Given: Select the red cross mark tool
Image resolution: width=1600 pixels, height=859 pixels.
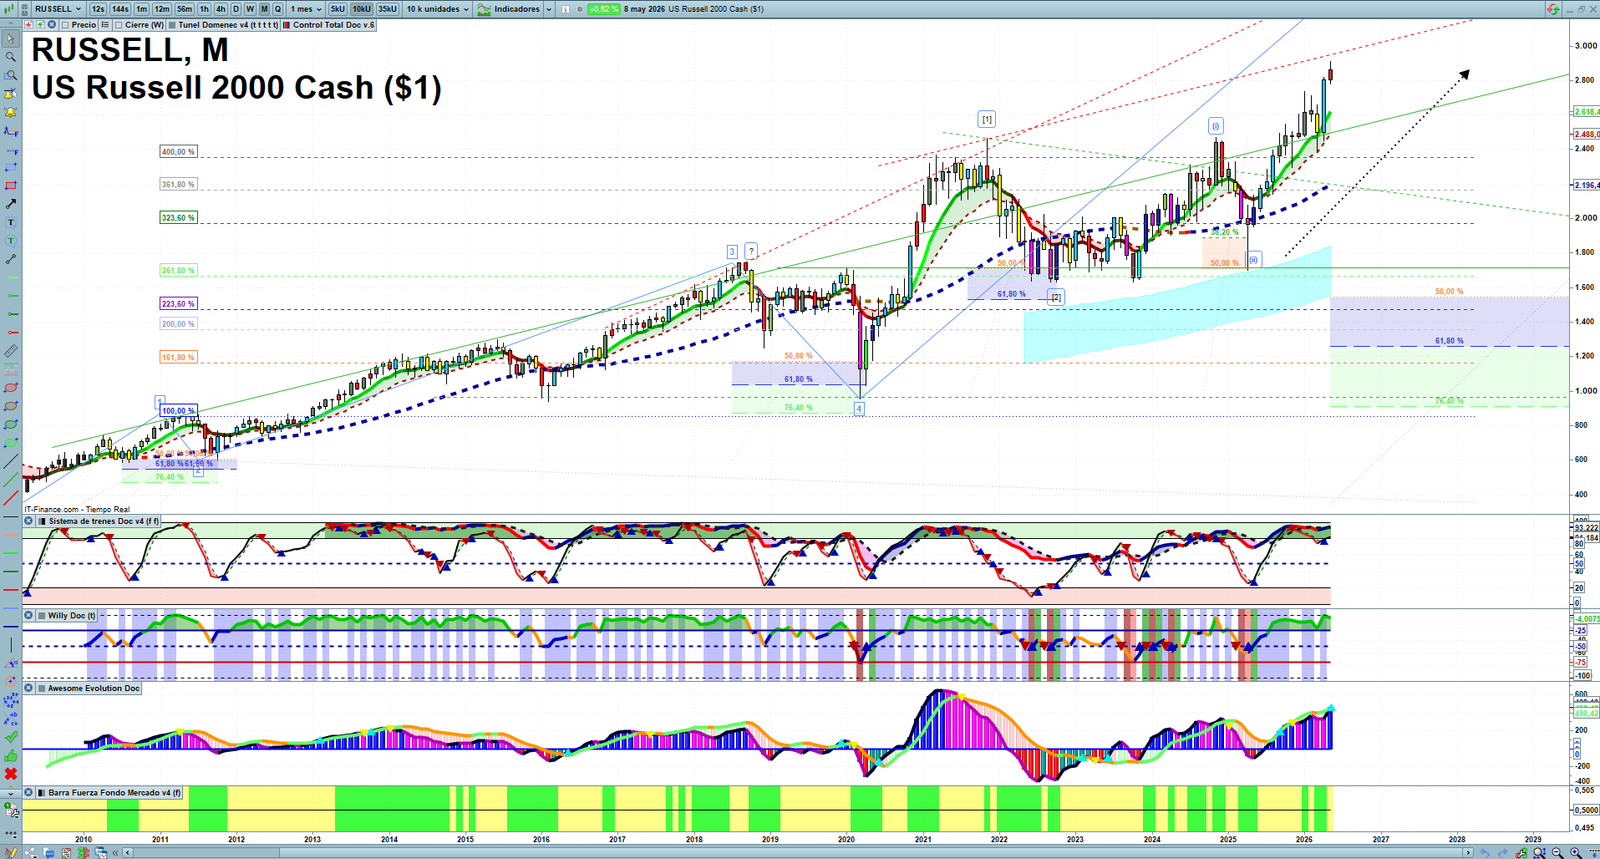Looking at the screenshot, I should point(10,774).
